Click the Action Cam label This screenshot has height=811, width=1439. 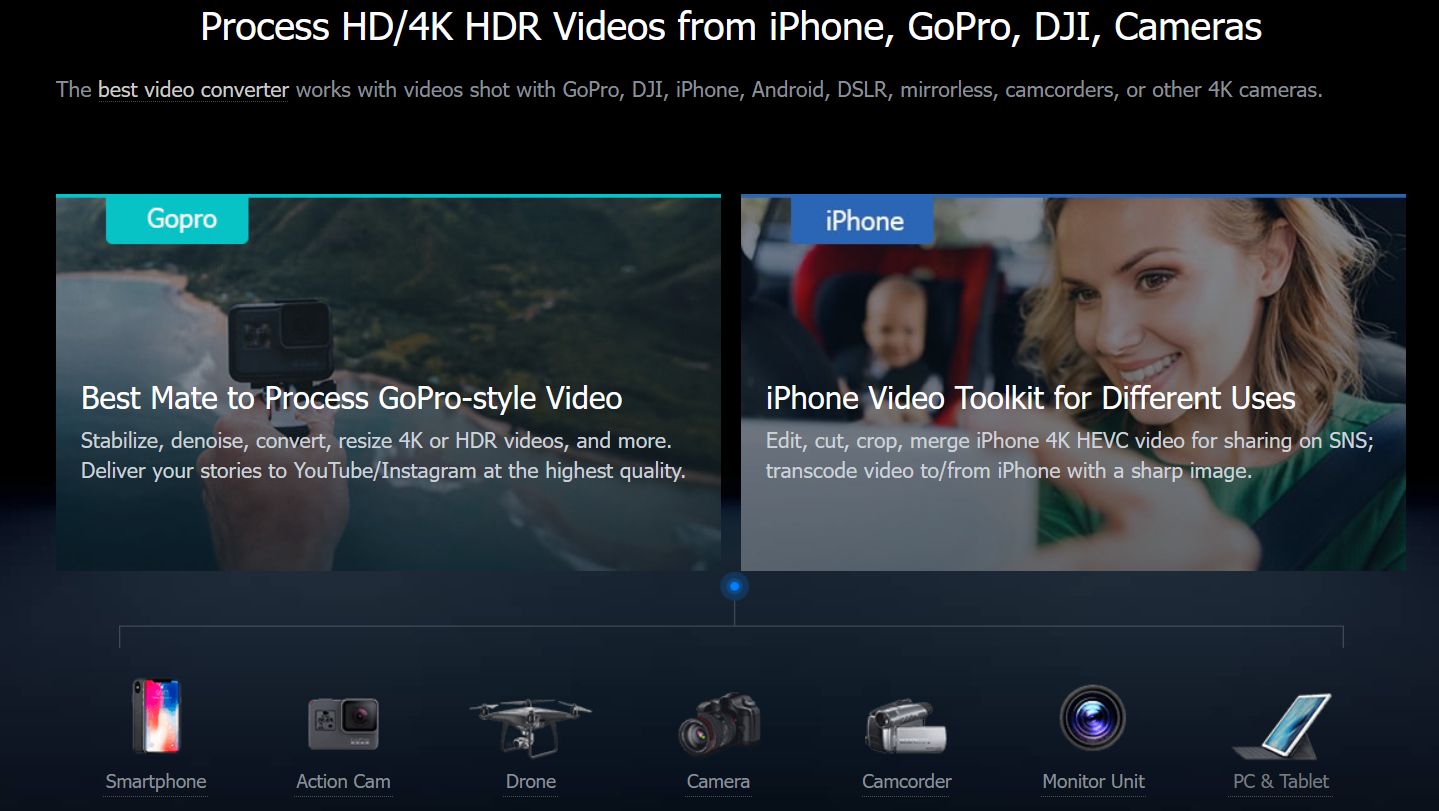(343, 782)
